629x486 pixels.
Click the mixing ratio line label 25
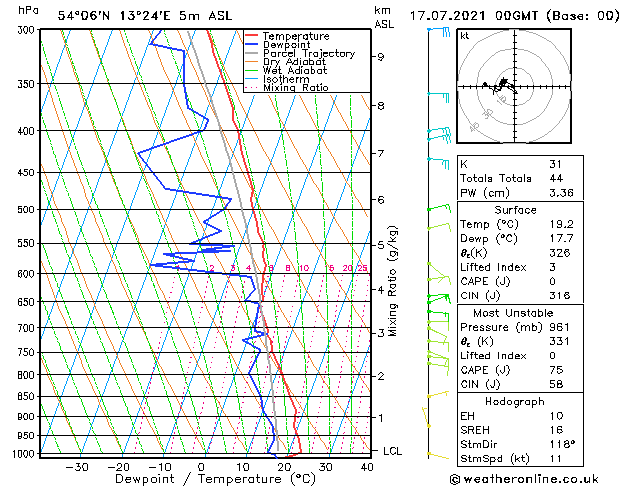[x=363, y=268]
